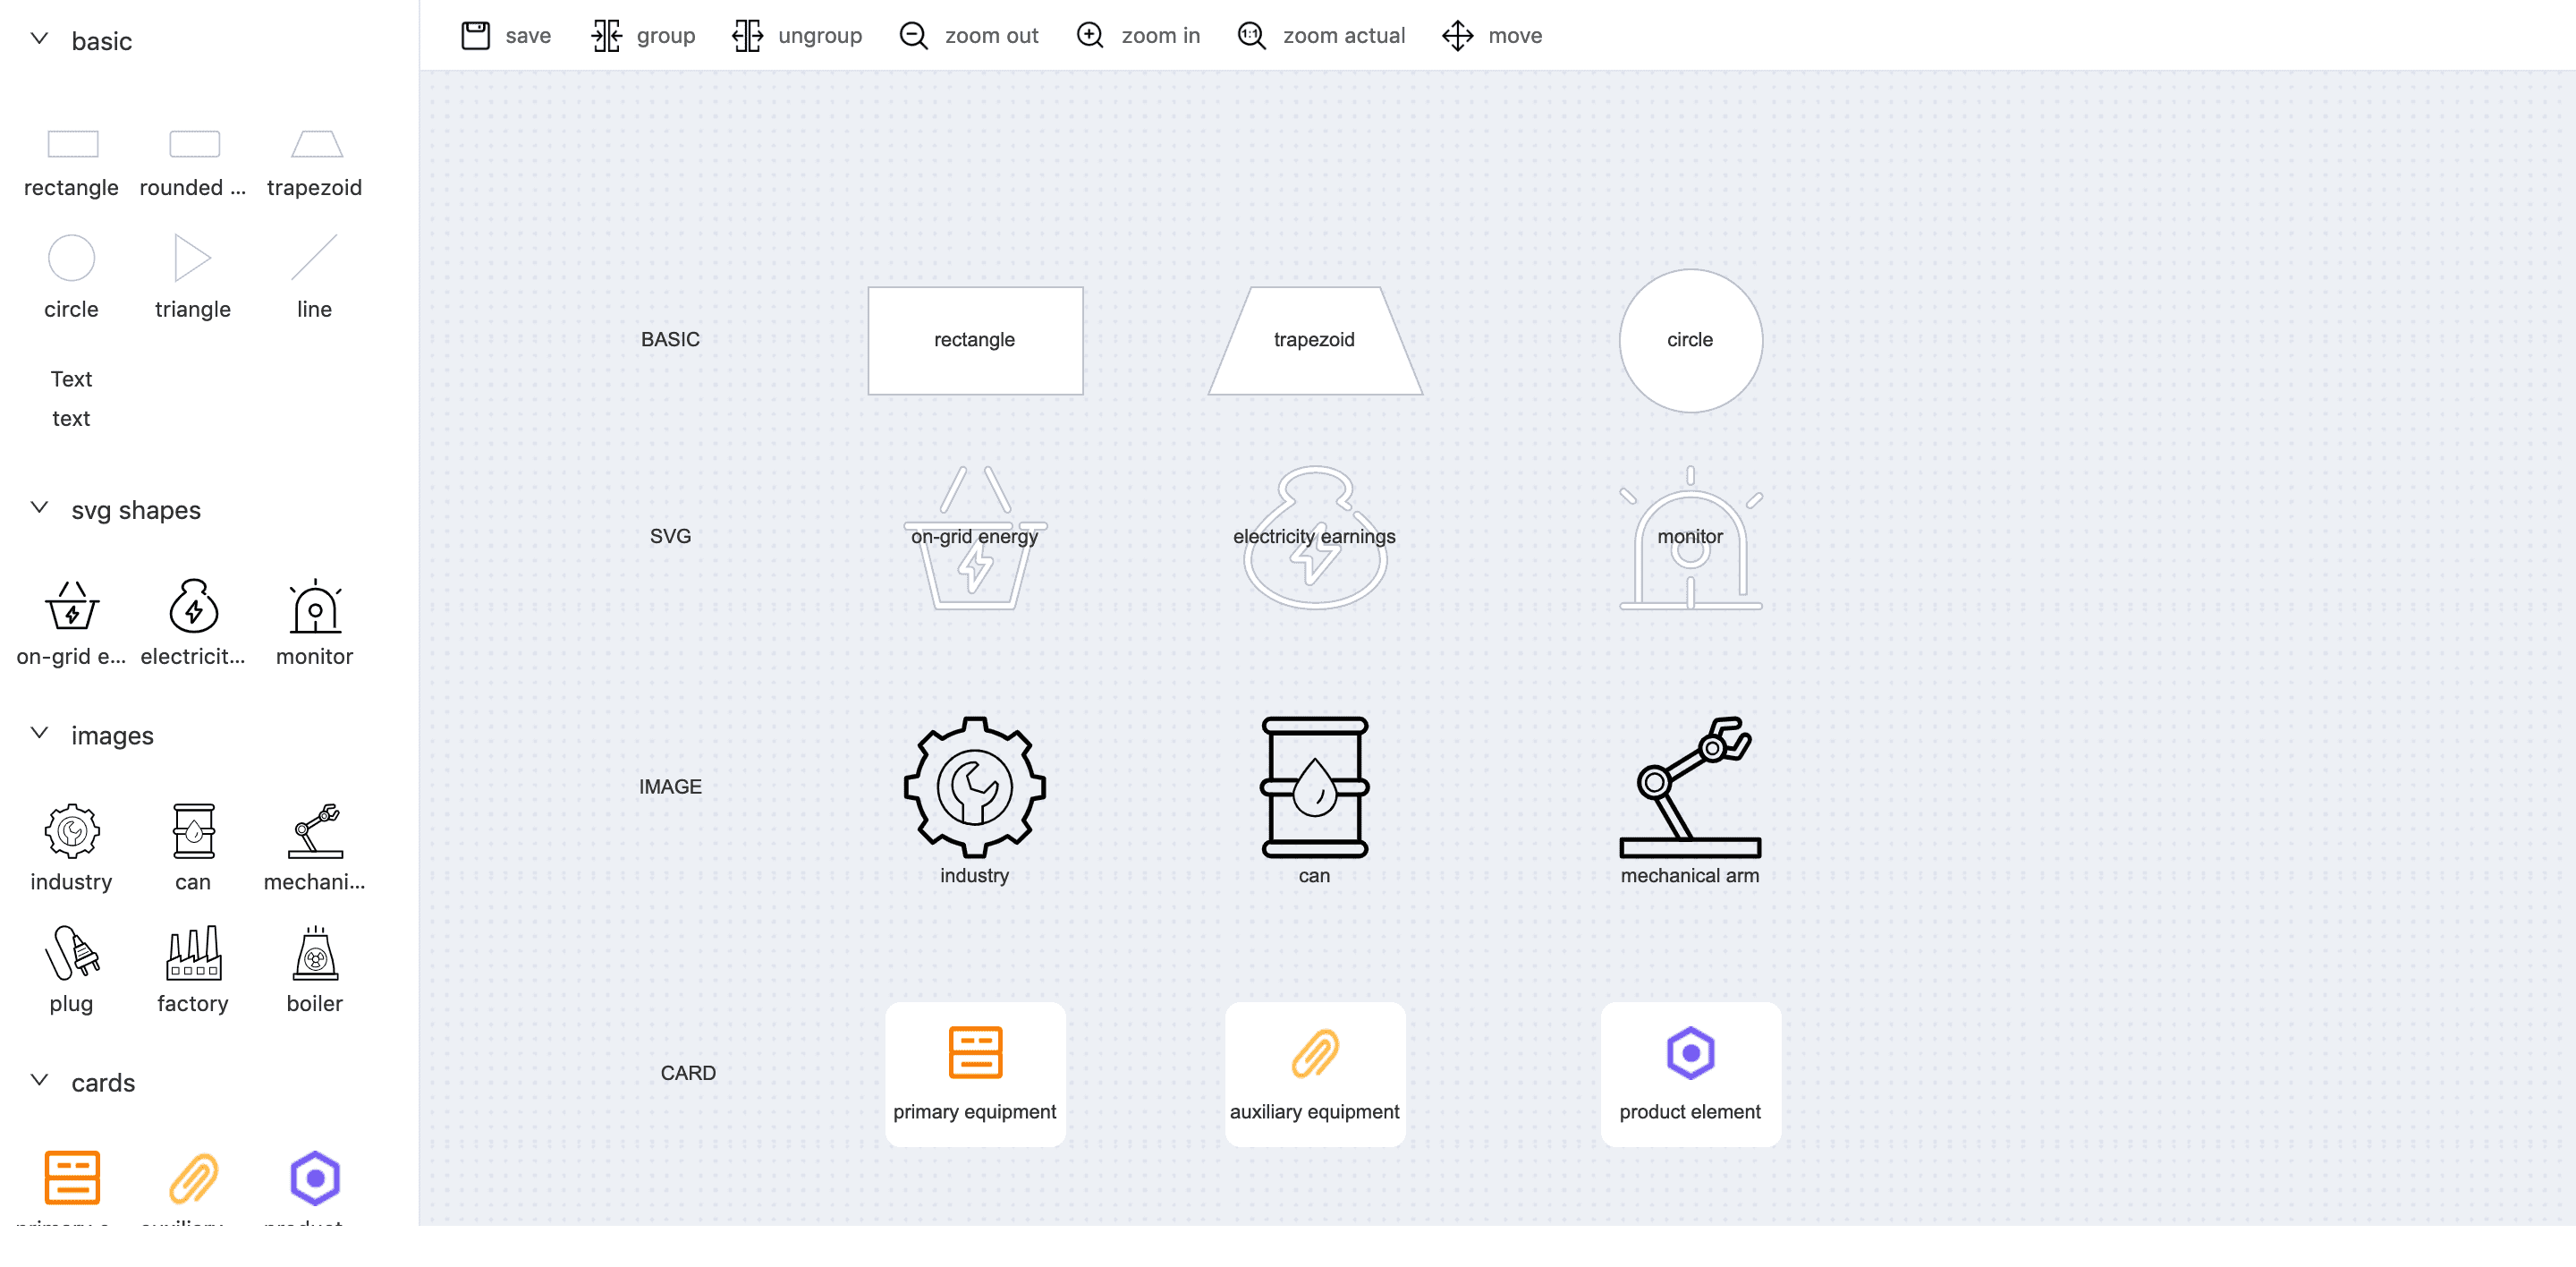Viewport: 2576px width, 1267px height.
Task: Click the save icon in toolbar
Action: [x=475, y=36]
